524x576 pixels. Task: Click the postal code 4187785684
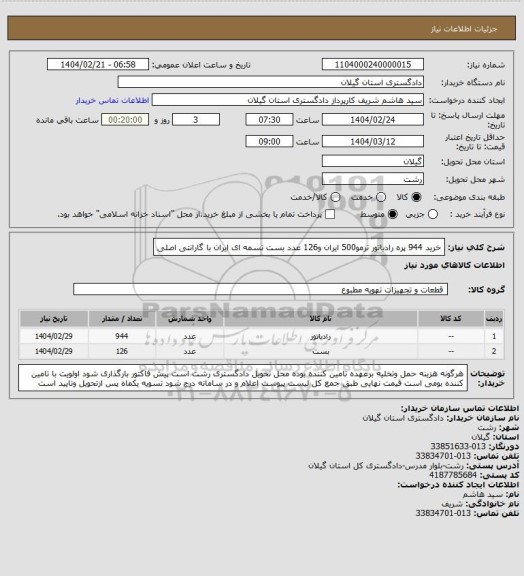click(453, 475)
